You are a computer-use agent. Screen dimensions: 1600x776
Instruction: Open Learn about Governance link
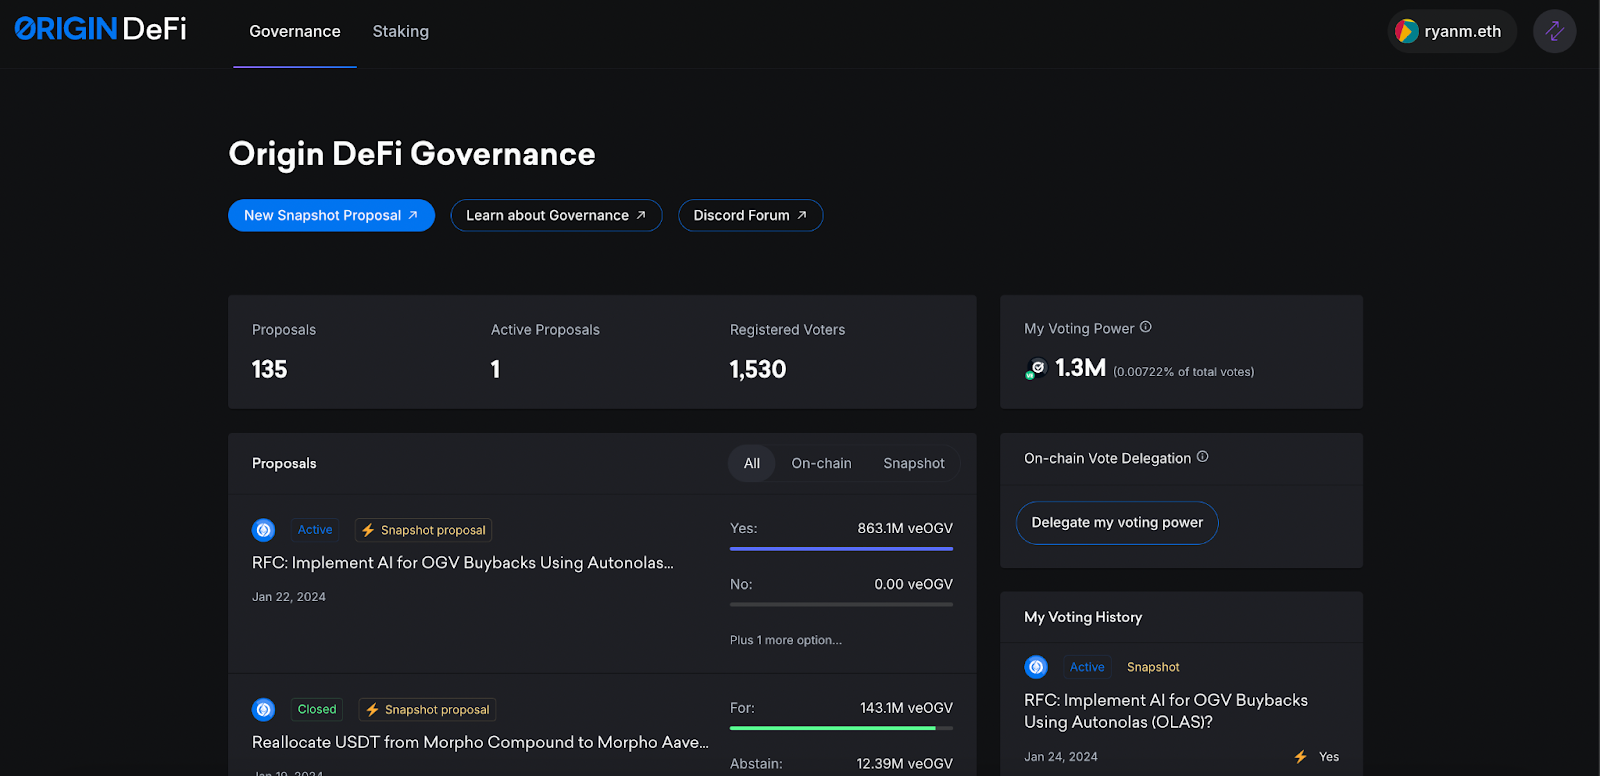556,215
